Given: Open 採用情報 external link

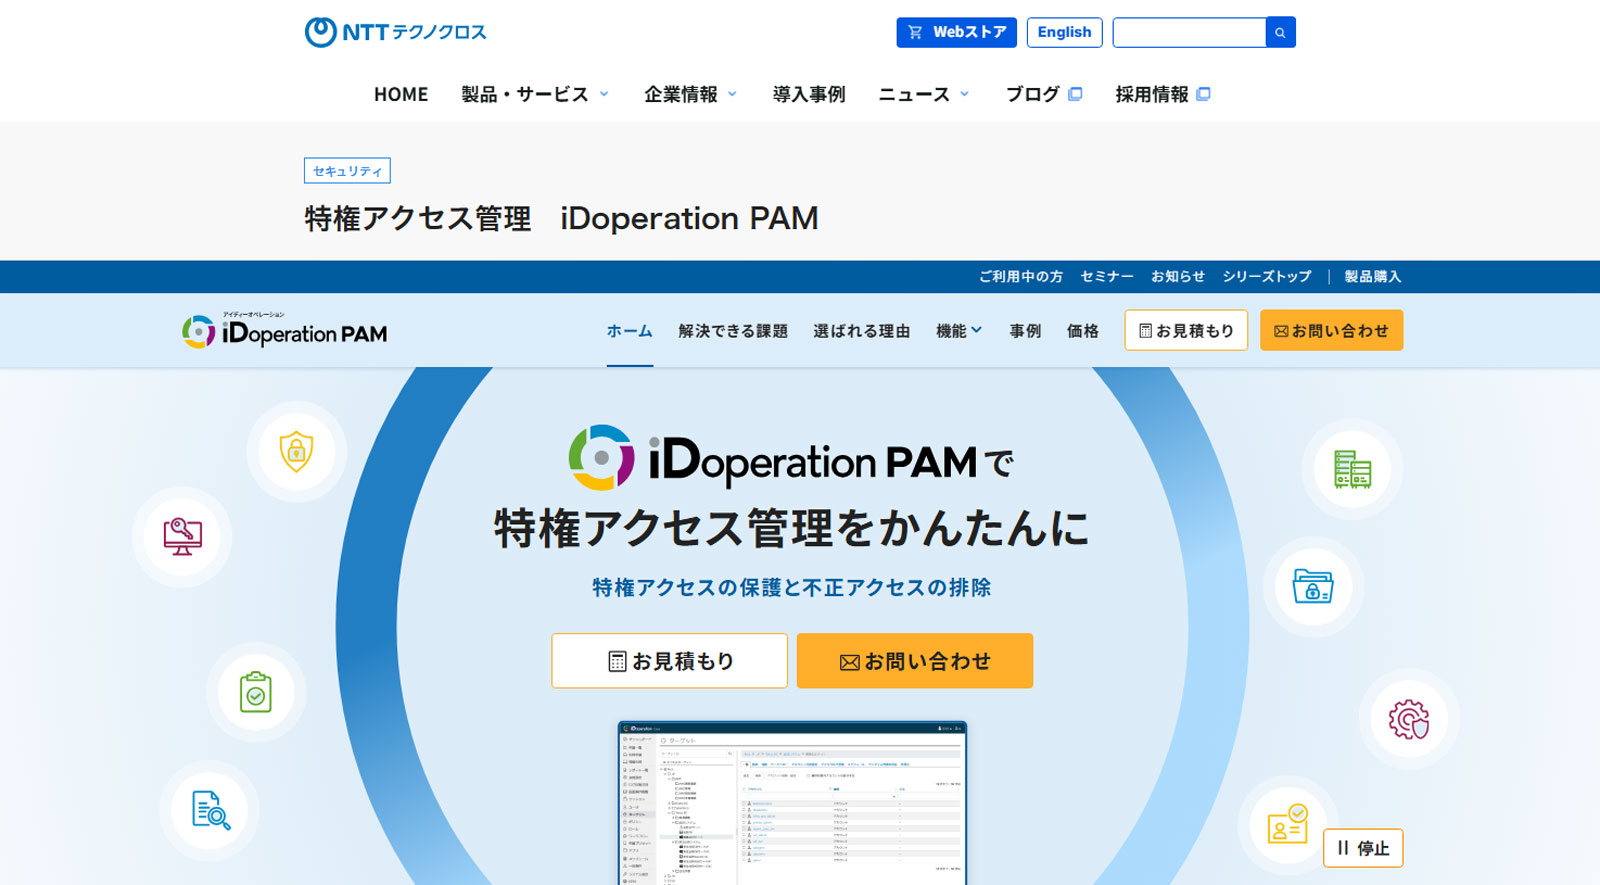Looking at the screenshot, I should tap(1163, 94).
